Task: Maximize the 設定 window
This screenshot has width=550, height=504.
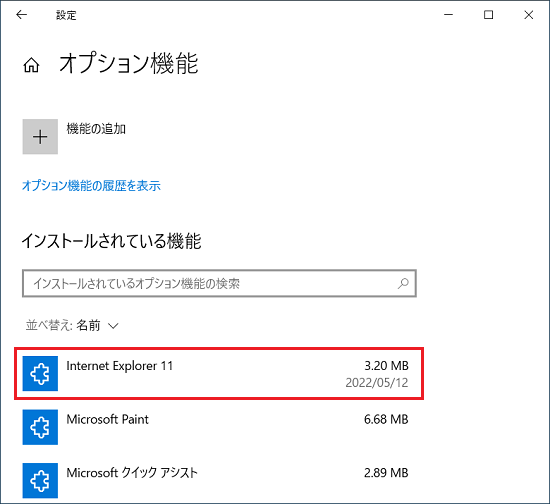Action: coord(489,15)
